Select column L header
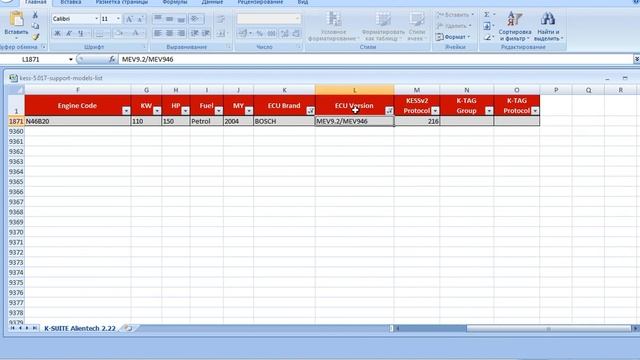Viewport: 640px width, 360px height. (354, 89)
